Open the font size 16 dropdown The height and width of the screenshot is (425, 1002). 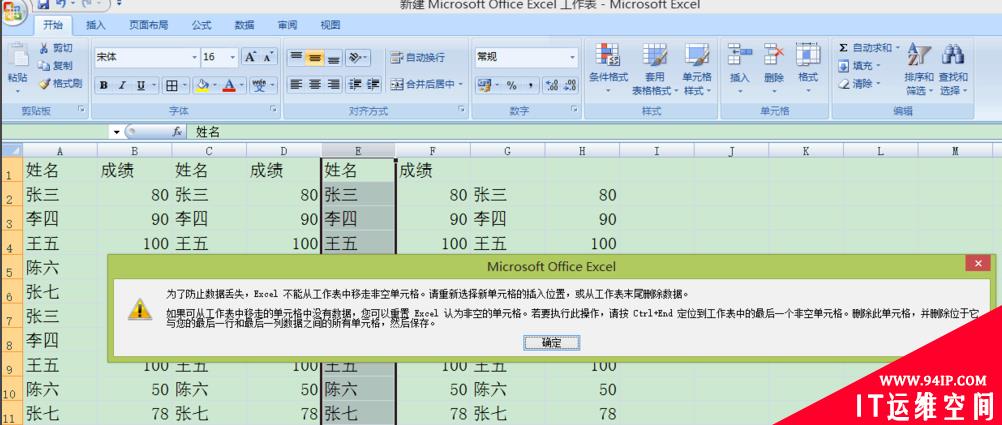coord(233,58)
